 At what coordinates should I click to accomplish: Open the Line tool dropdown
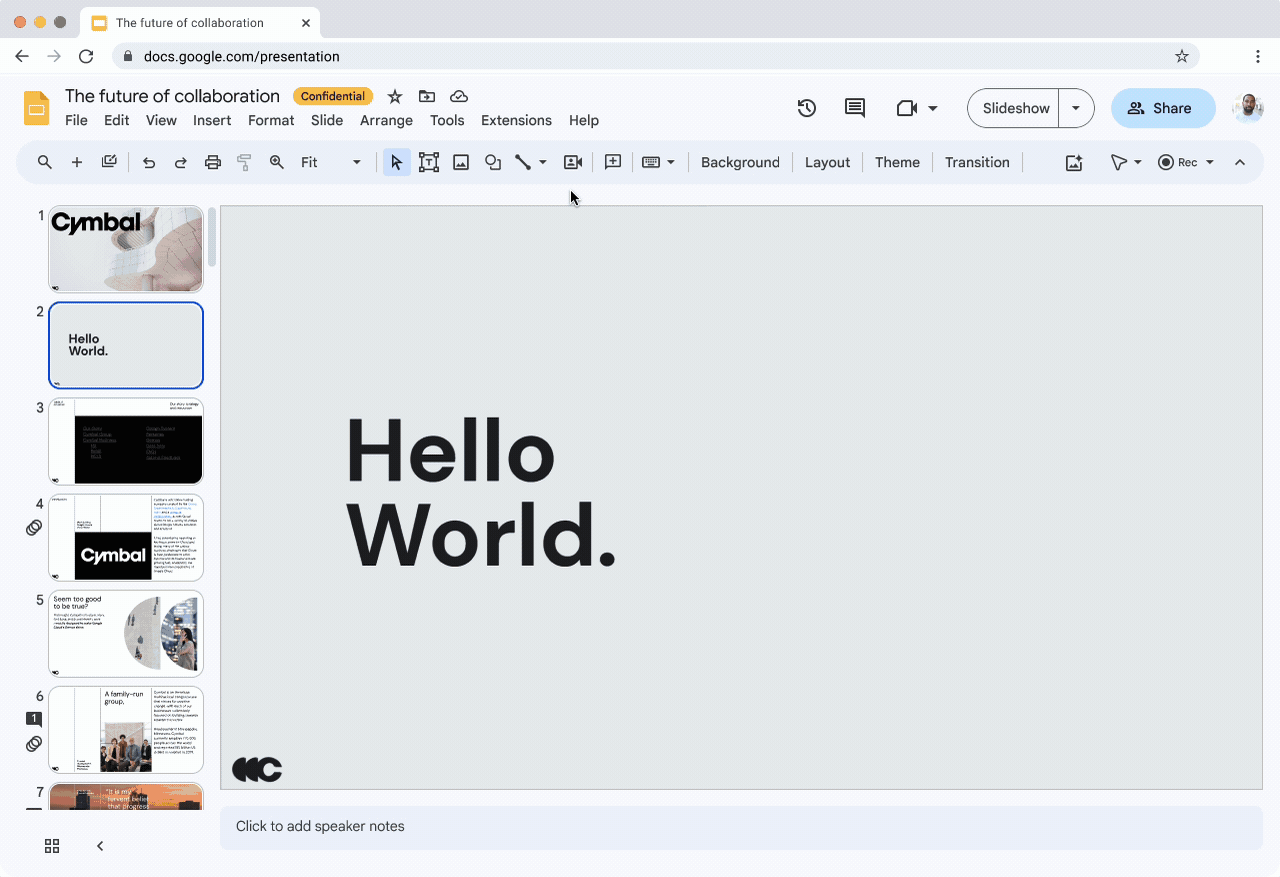pos(543,161)
